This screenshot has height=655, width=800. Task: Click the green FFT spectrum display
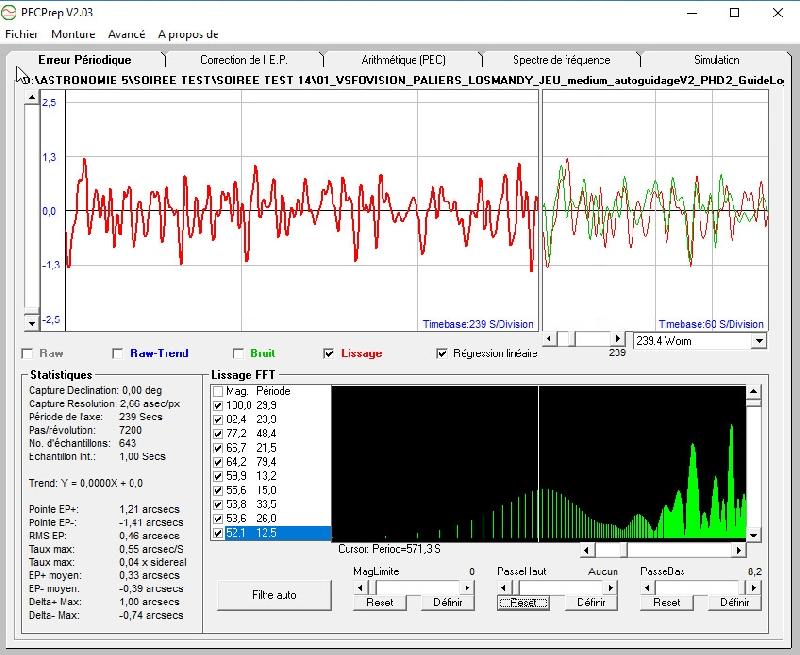(539, 463)
